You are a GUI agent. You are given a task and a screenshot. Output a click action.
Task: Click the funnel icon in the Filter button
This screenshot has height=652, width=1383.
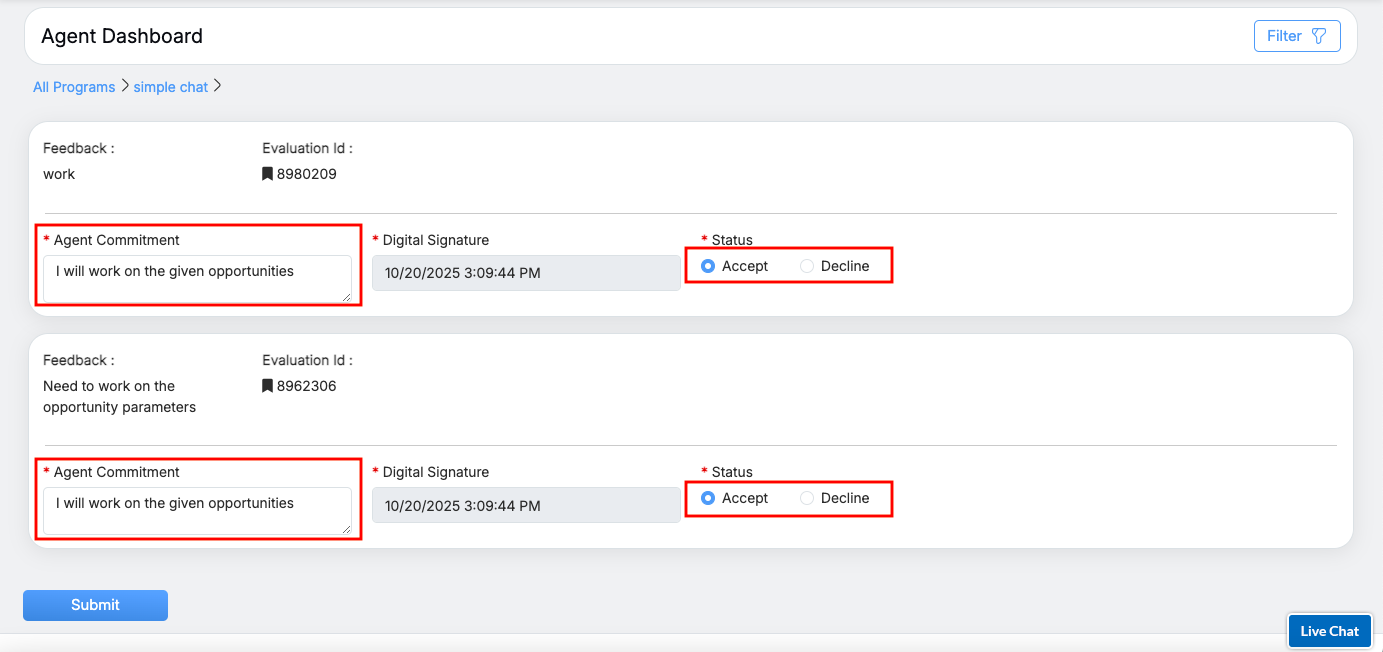coord(1319,36)
